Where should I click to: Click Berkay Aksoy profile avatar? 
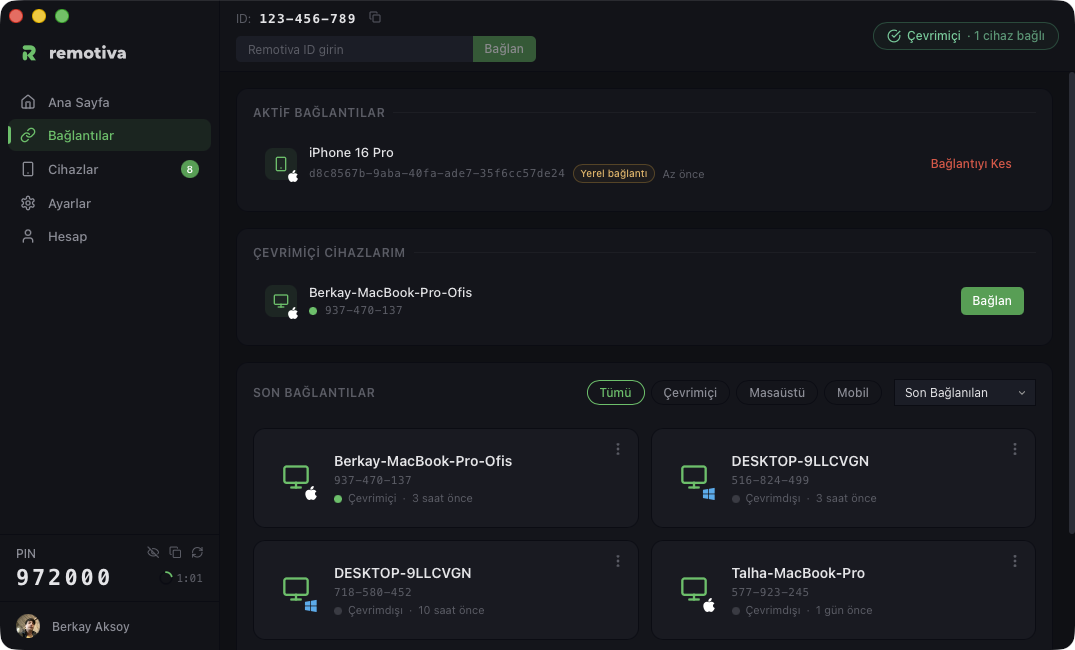(28, 626)
